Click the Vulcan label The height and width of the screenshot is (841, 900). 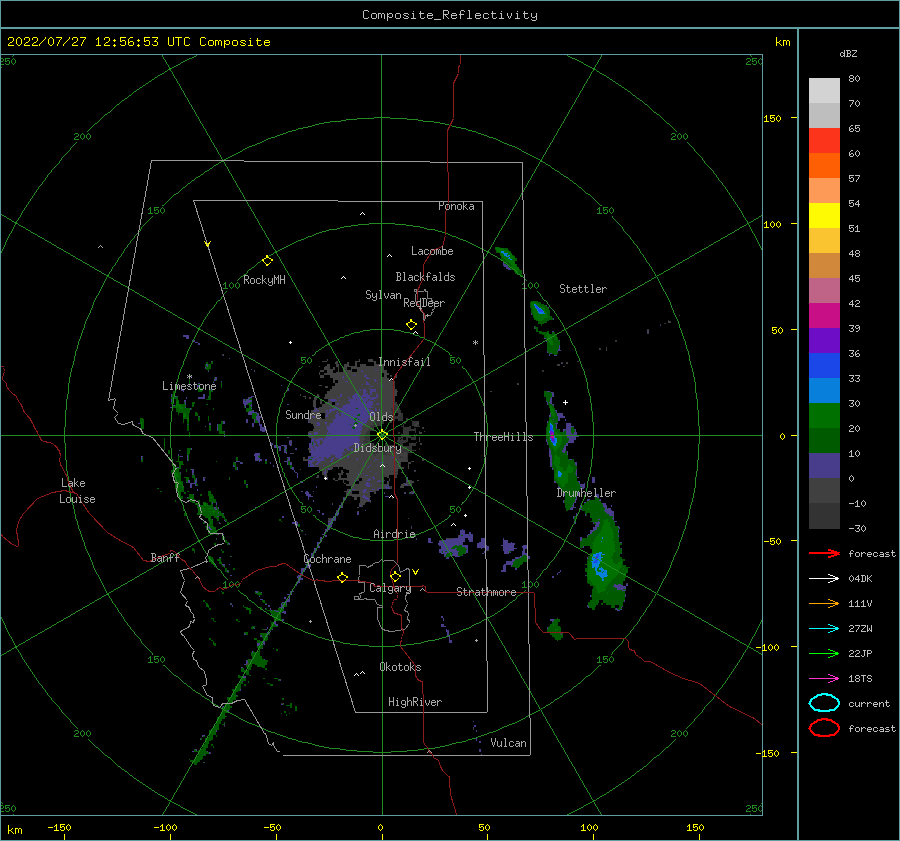509,743
